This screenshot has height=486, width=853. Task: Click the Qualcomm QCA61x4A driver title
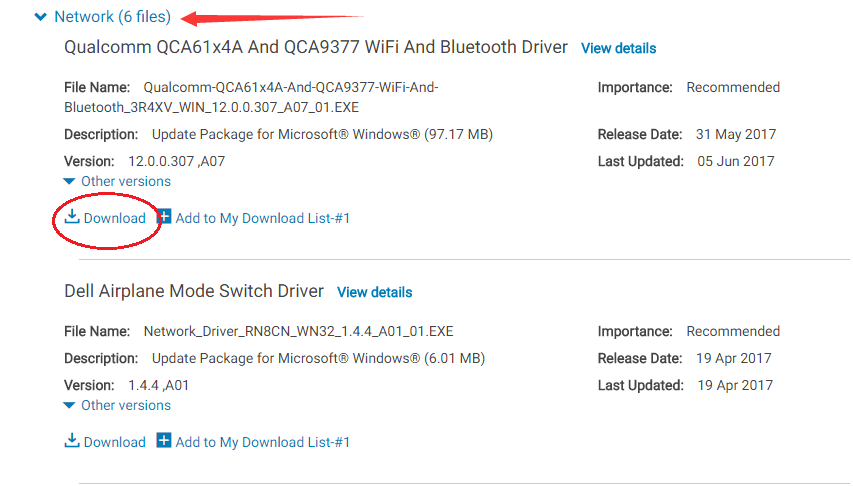click(x=316, y=47)
